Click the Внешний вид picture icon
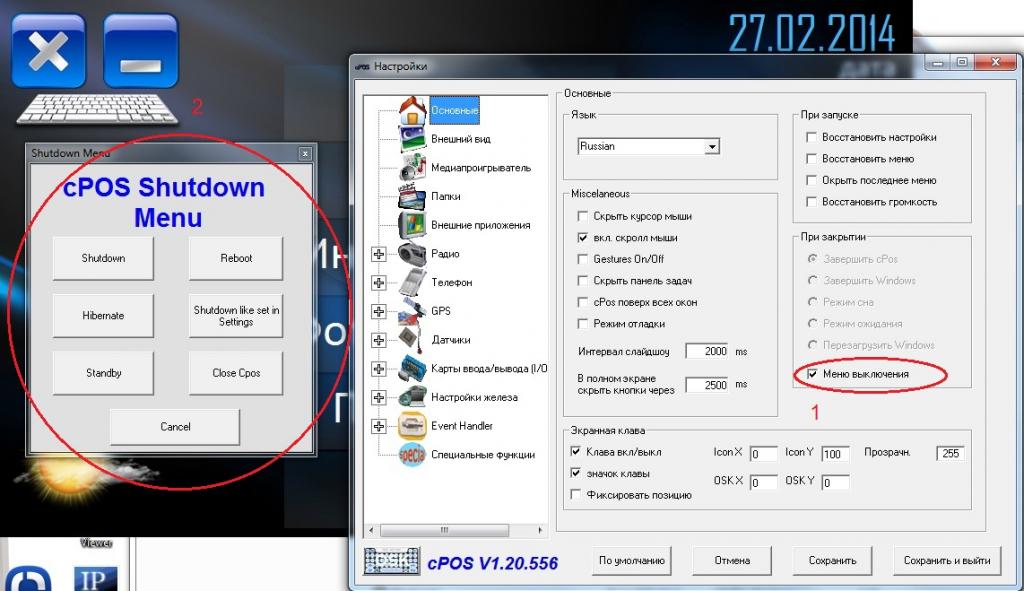 click(x=413, y=139)
